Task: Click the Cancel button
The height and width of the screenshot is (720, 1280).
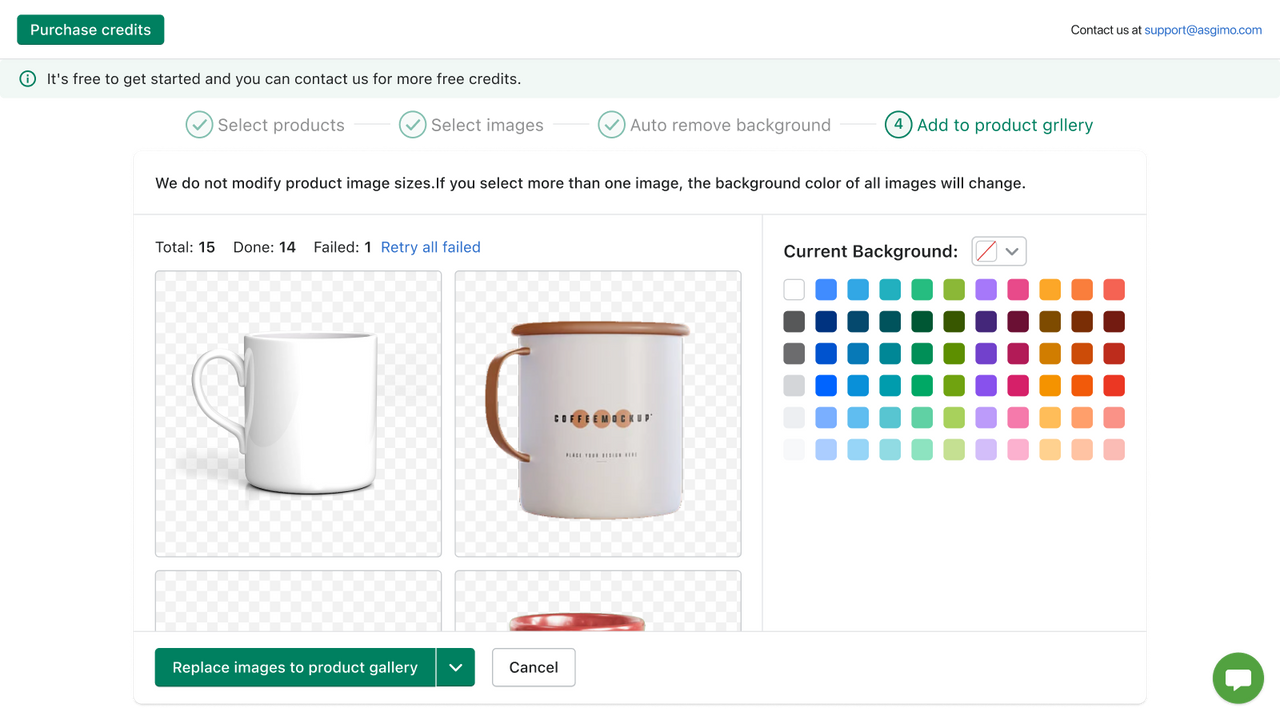Action: click(533, 668)
